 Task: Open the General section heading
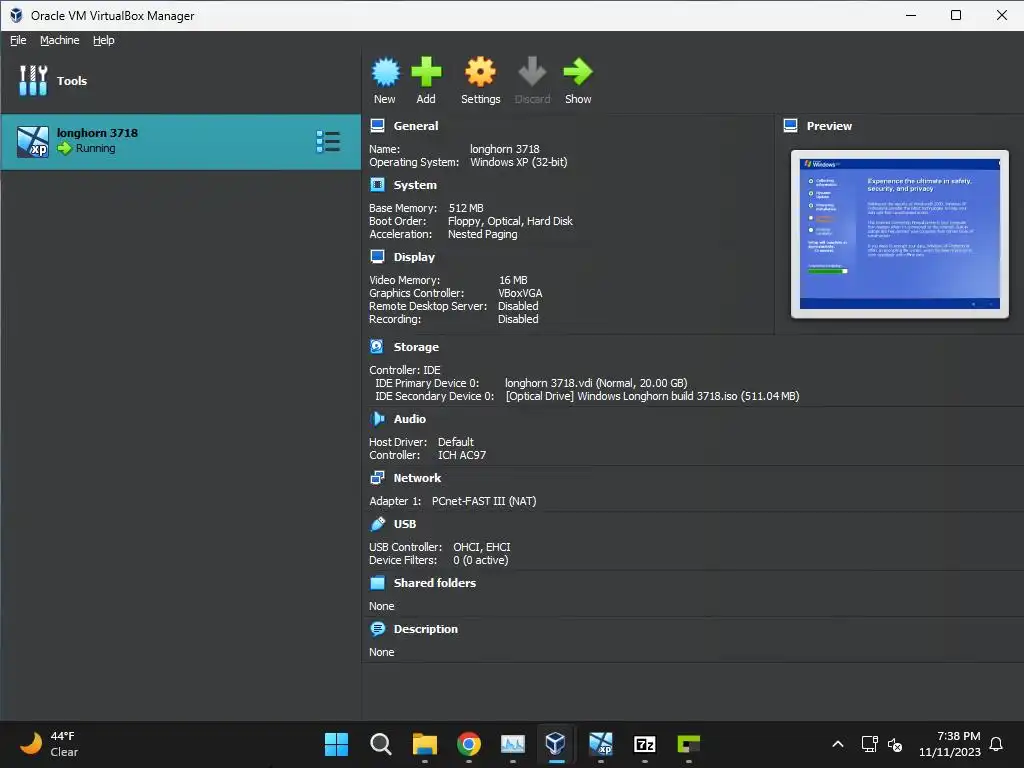(x=416, y=126)
